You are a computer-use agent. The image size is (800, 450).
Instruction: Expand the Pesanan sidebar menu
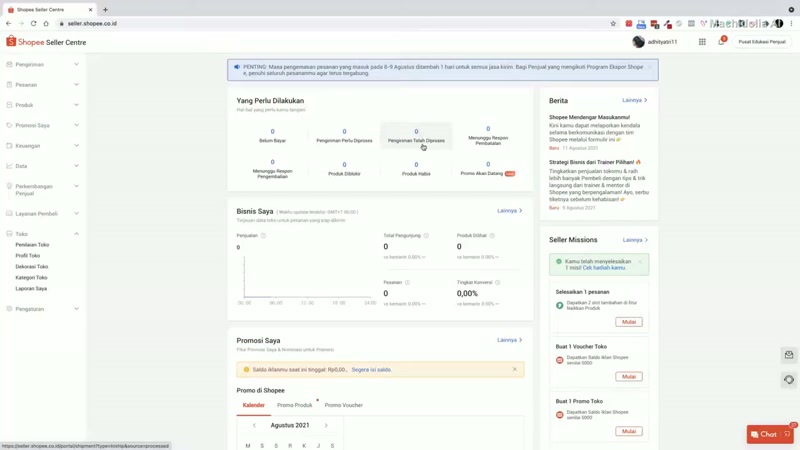43,85
